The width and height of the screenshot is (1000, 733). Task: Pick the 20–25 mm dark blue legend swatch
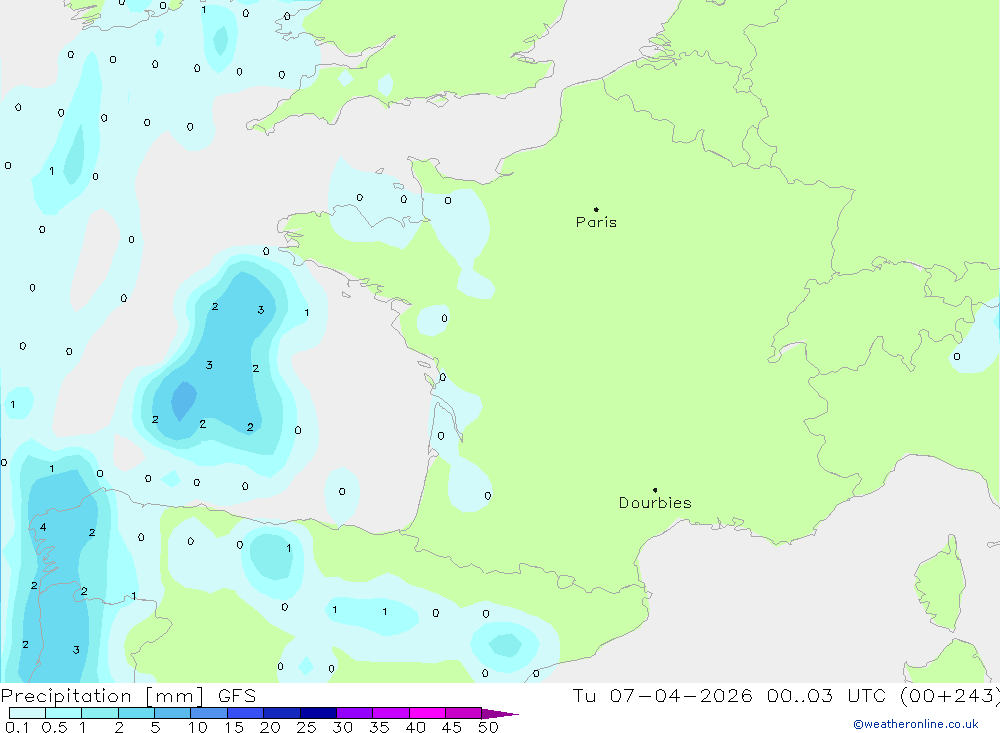(282, 713)
